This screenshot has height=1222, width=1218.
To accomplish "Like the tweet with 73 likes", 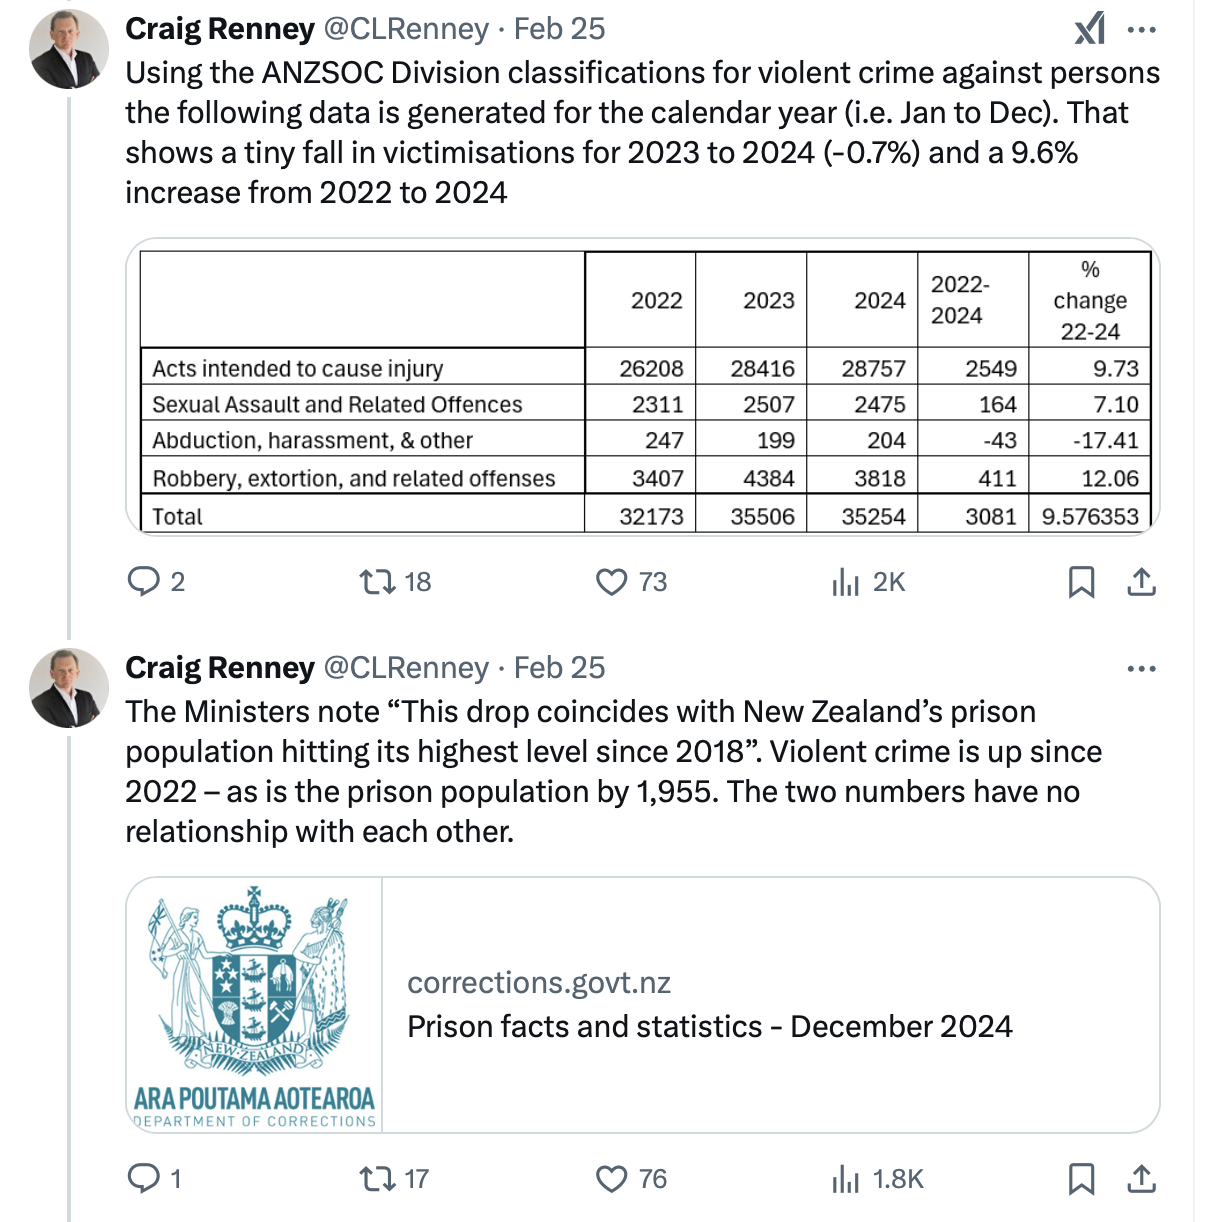I will coord(611,581).
